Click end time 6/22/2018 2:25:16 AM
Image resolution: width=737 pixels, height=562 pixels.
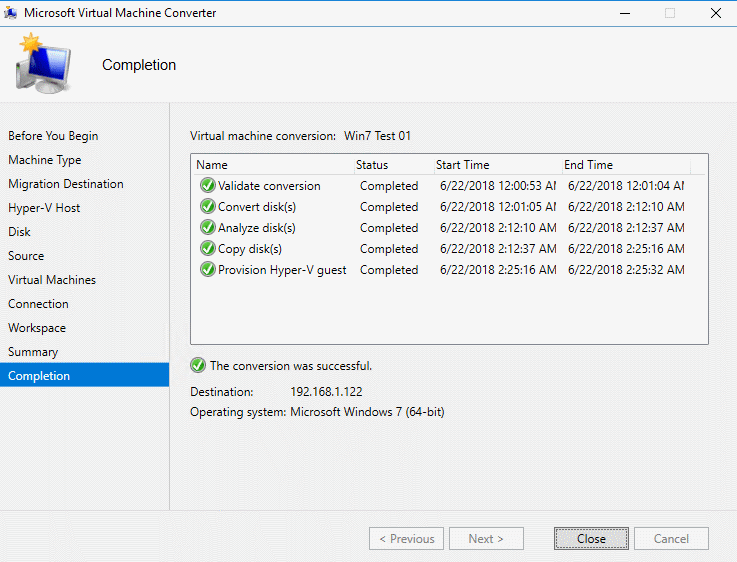point(626,249)
